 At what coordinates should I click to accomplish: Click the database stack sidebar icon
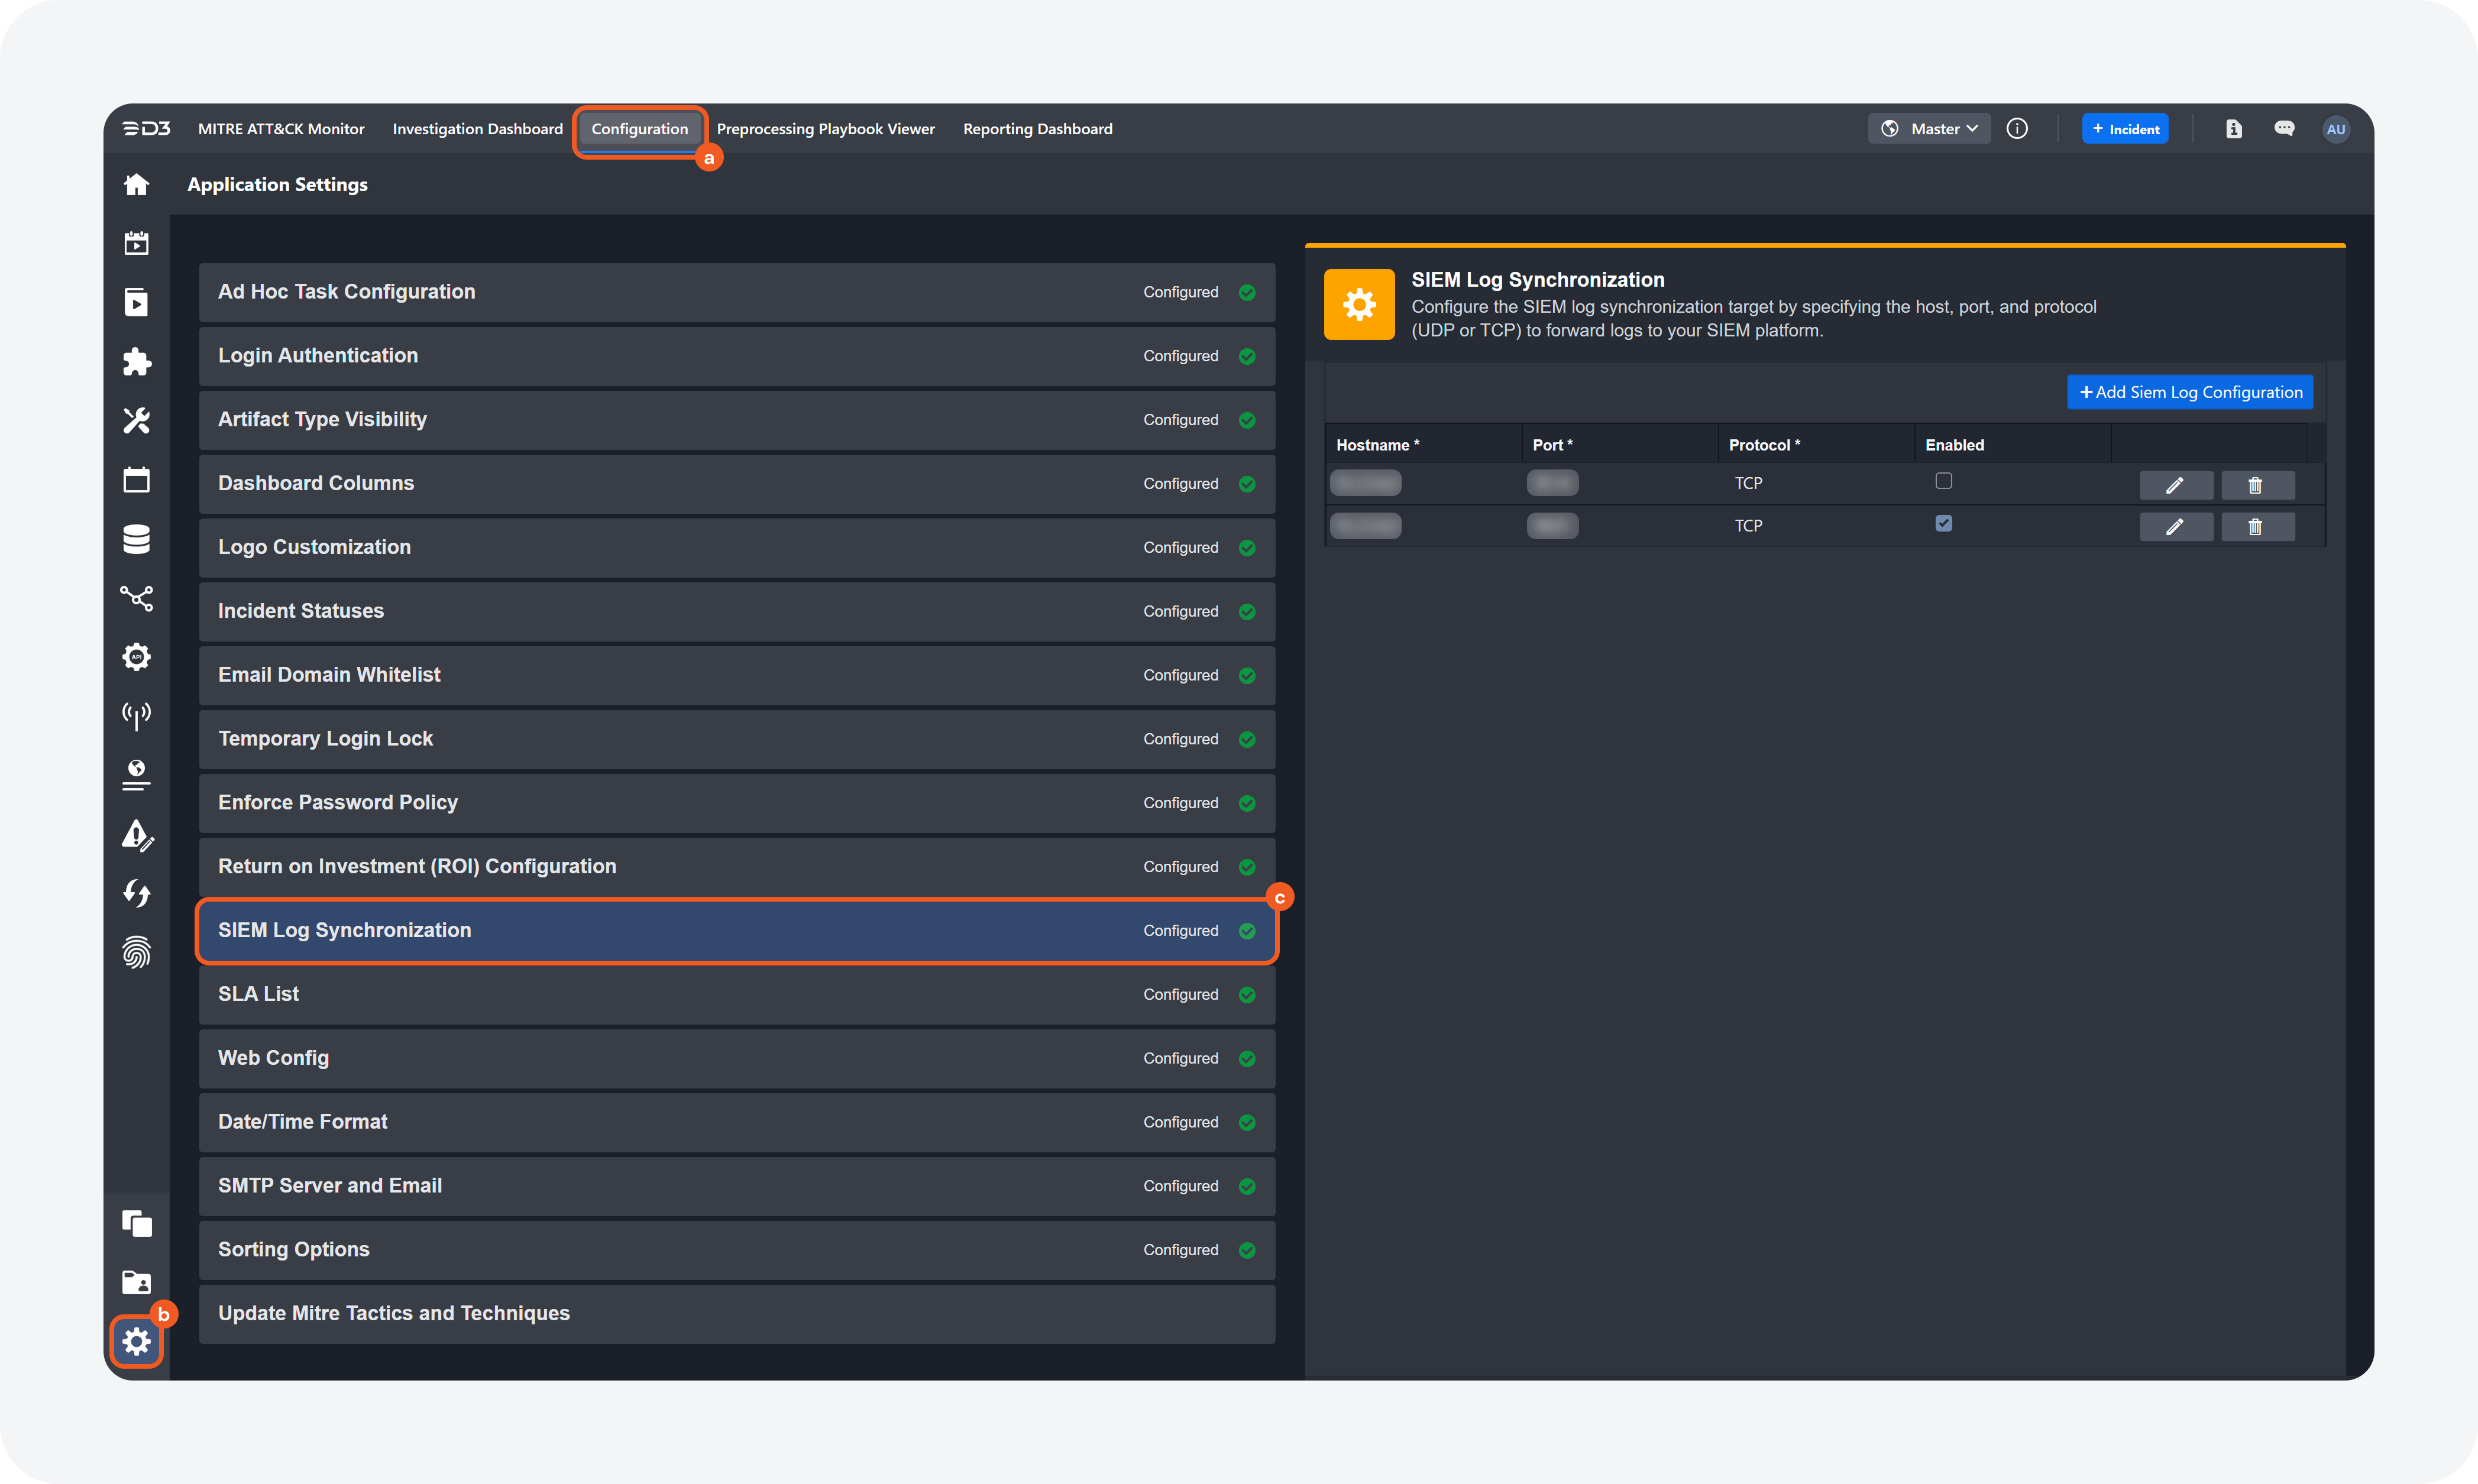click(136, 539)
